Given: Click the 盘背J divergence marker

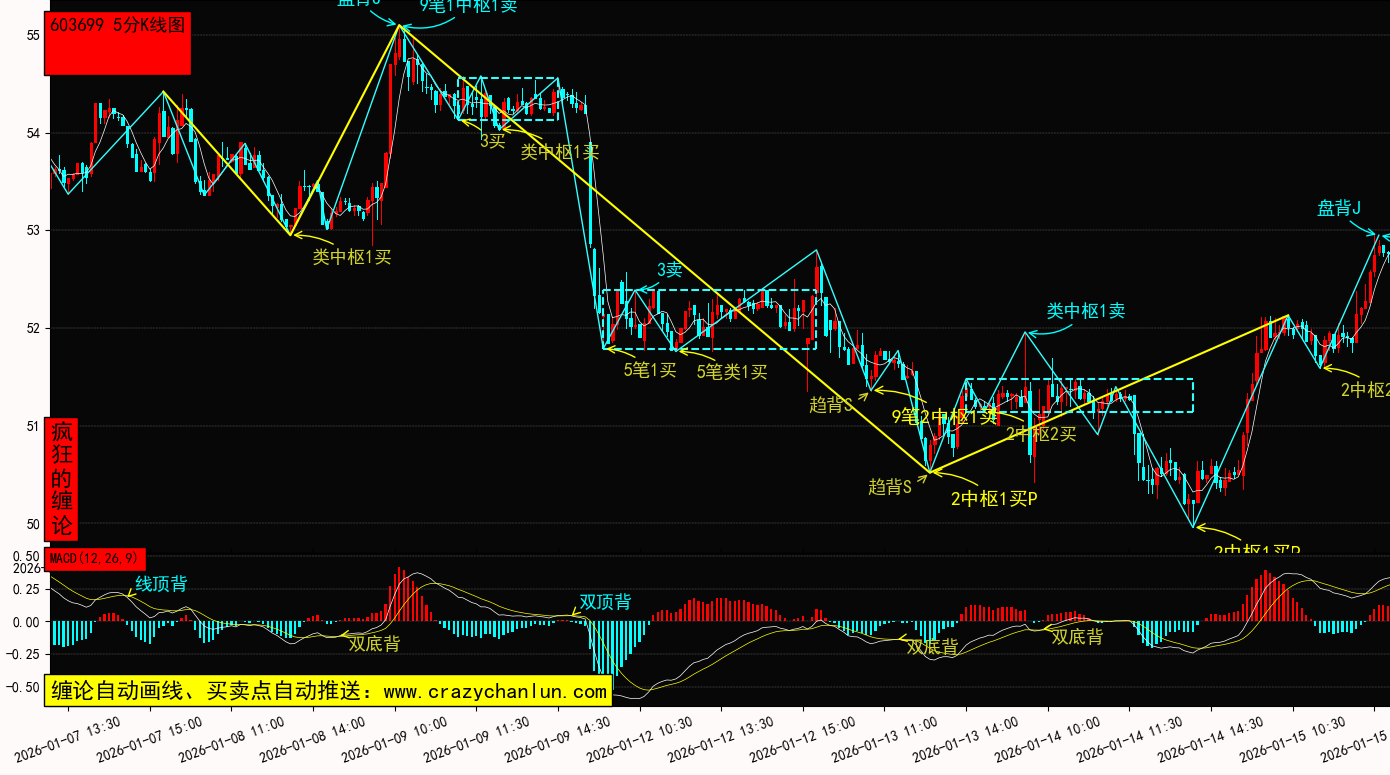Looking at the screenshot, I should 1339,208.
